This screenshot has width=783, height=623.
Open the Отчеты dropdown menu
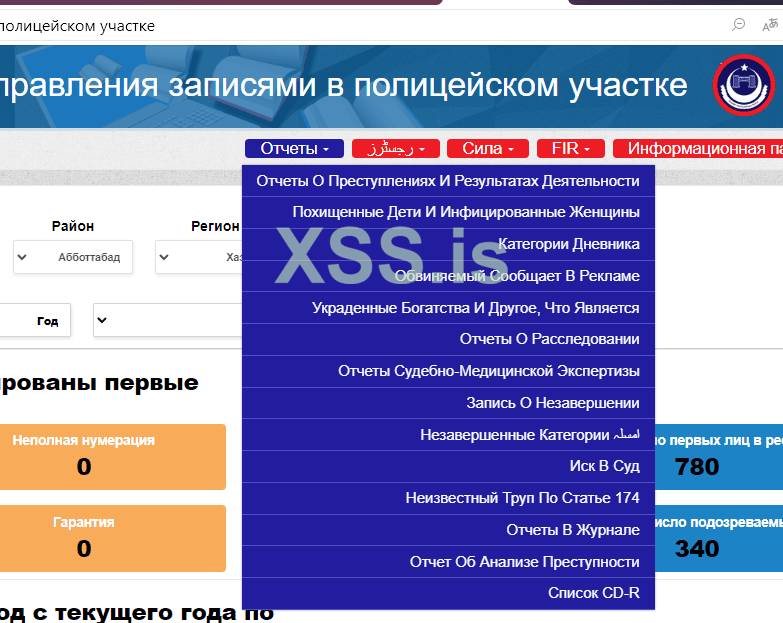click(294, 148)
